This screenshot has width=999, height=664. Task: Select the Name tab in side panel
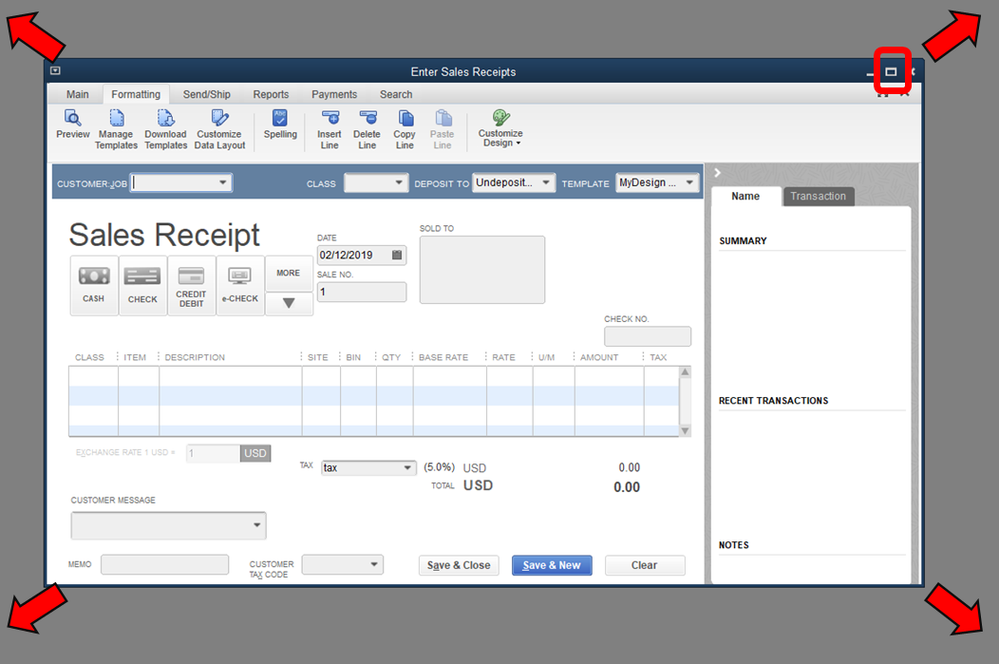pyautogui.click(x=745, y=196)
